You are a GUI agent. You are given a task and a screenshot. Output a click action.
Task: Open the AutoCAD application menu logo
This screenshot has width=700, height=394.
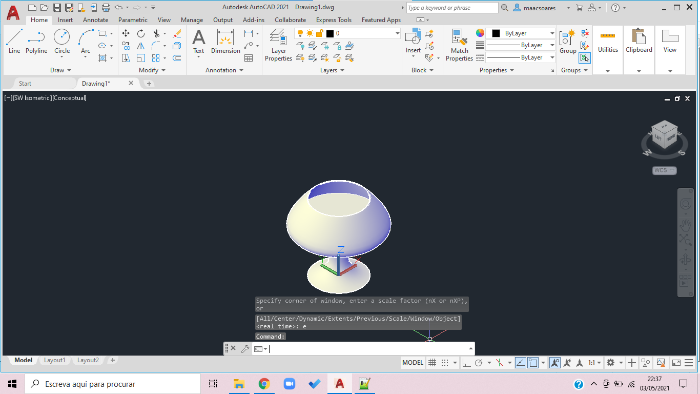pos(13,13)
